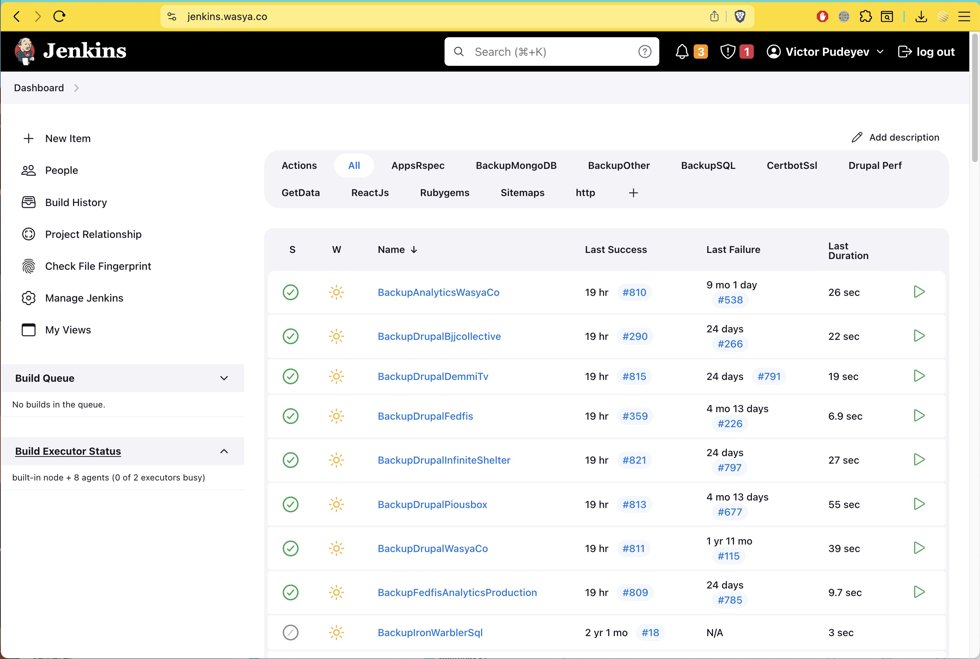Click the green success status for BackupDrupalPiousbox
The image size is (980, 659).
290,504
